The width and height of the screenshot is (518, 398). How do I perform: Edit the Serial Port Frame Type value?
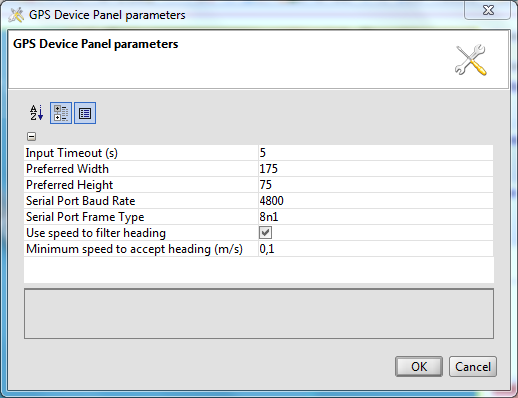tap(376, 217)
